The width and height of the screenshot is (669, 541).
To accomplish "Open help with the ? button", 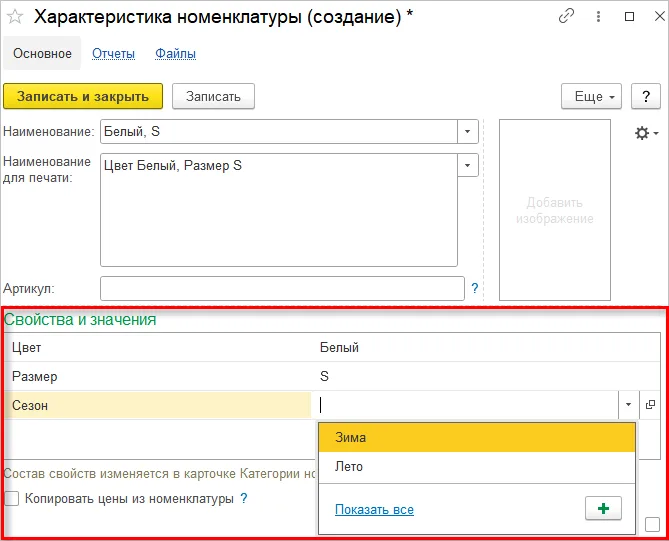I will click(x=646, y=96).
